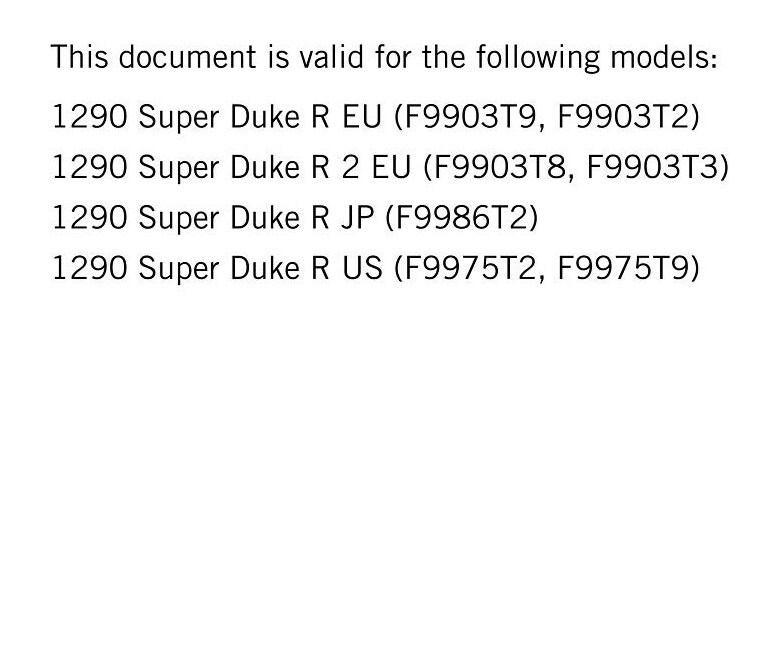The width and height of the screenshot is (770, 665).
Task: Click 'Duke' in the first EU model line
Action: [x=265, y=116]
